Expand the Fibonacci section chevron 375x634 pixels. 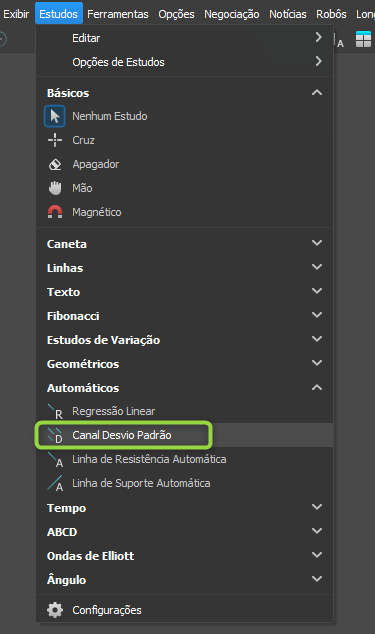coord(317,315)
